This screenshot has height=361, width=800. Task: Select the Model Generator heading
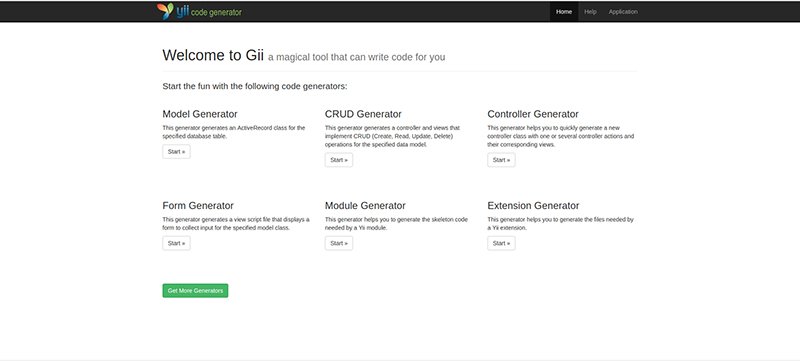[x=200, y=114]
